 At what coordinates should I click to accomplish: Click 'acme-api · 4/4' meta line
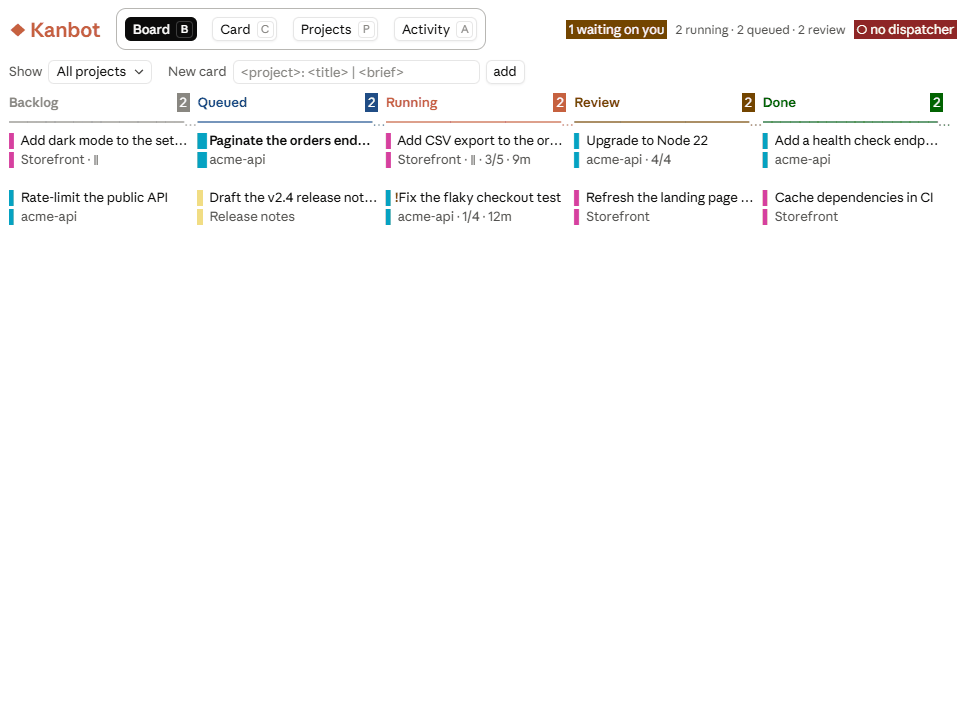(x=629, y=160)
